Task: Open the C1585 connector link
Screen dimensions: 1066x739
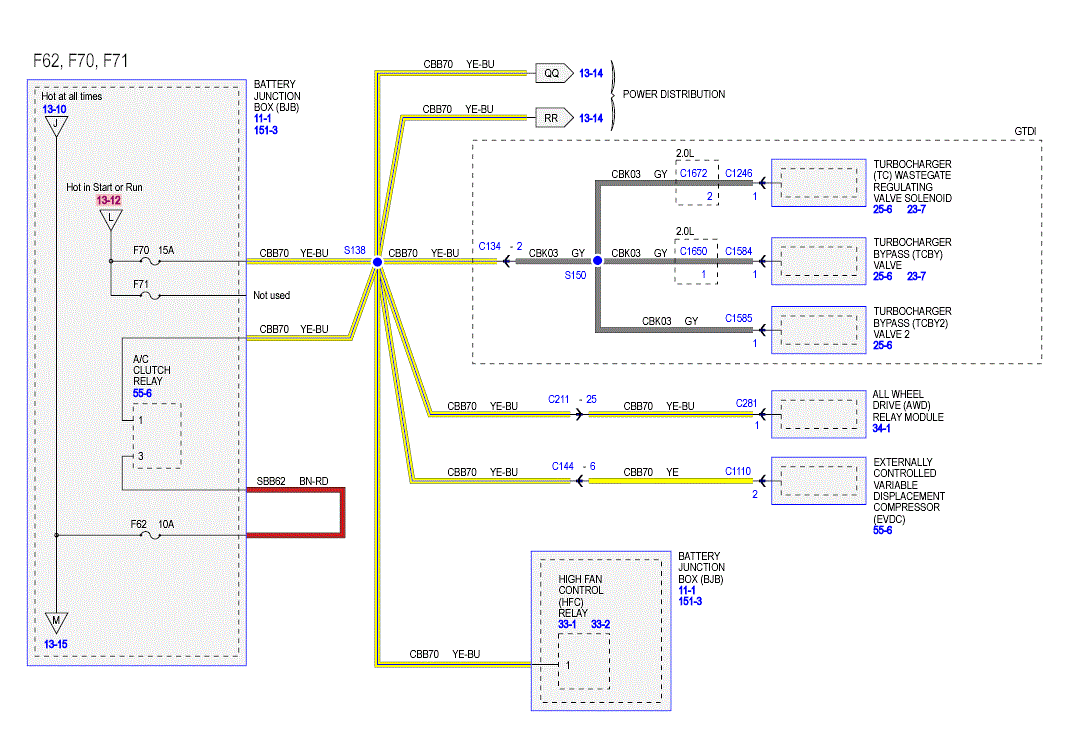Action: point(739,318)
